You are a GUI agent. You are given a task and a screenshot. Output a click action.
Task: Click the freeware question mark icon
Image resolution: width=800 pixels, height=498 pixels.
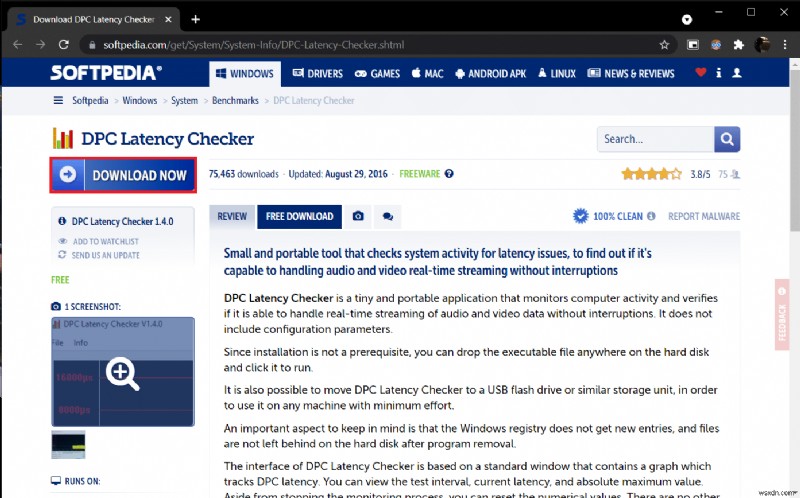pyautogui.click(x=449, y=174)
